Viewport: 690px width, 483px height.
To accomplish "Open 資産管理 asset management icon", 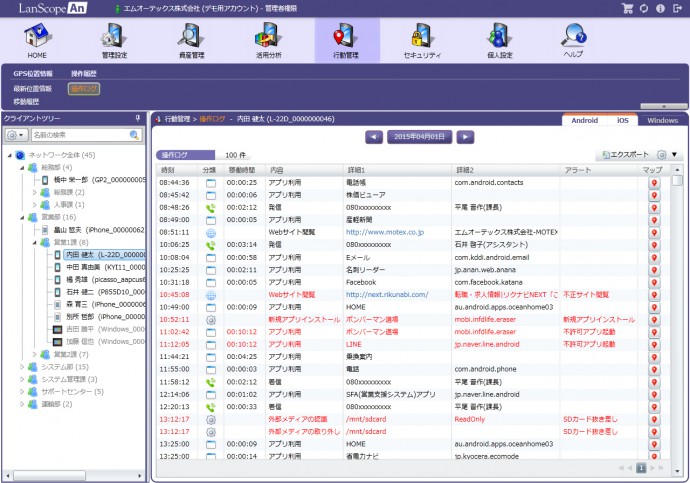I will pyautogui.click(x=191, y=40).
